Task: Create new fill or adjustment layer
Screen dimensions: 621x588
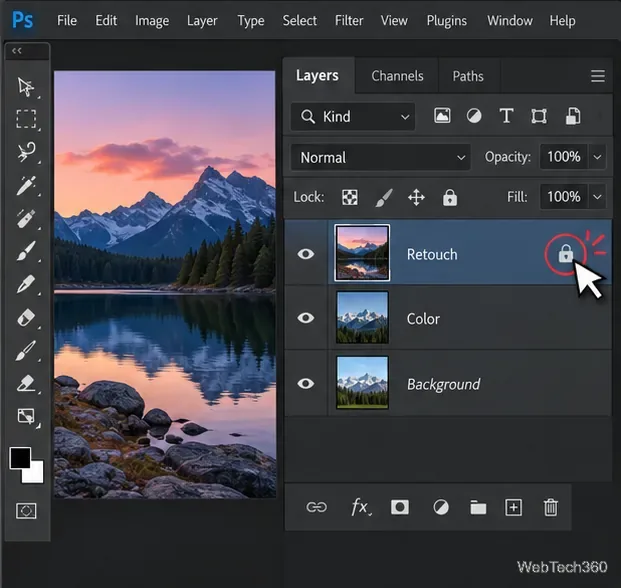Action: (441, 507)
